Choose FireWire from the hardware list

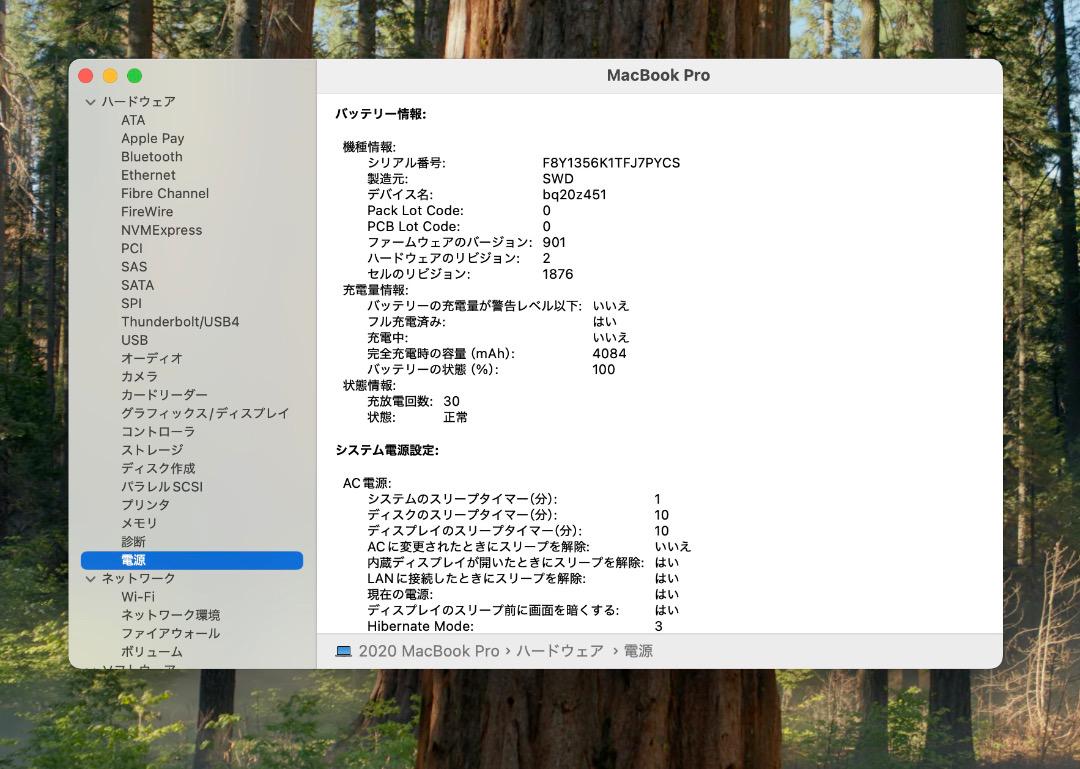pyautogui.click(x=147, y=212)
